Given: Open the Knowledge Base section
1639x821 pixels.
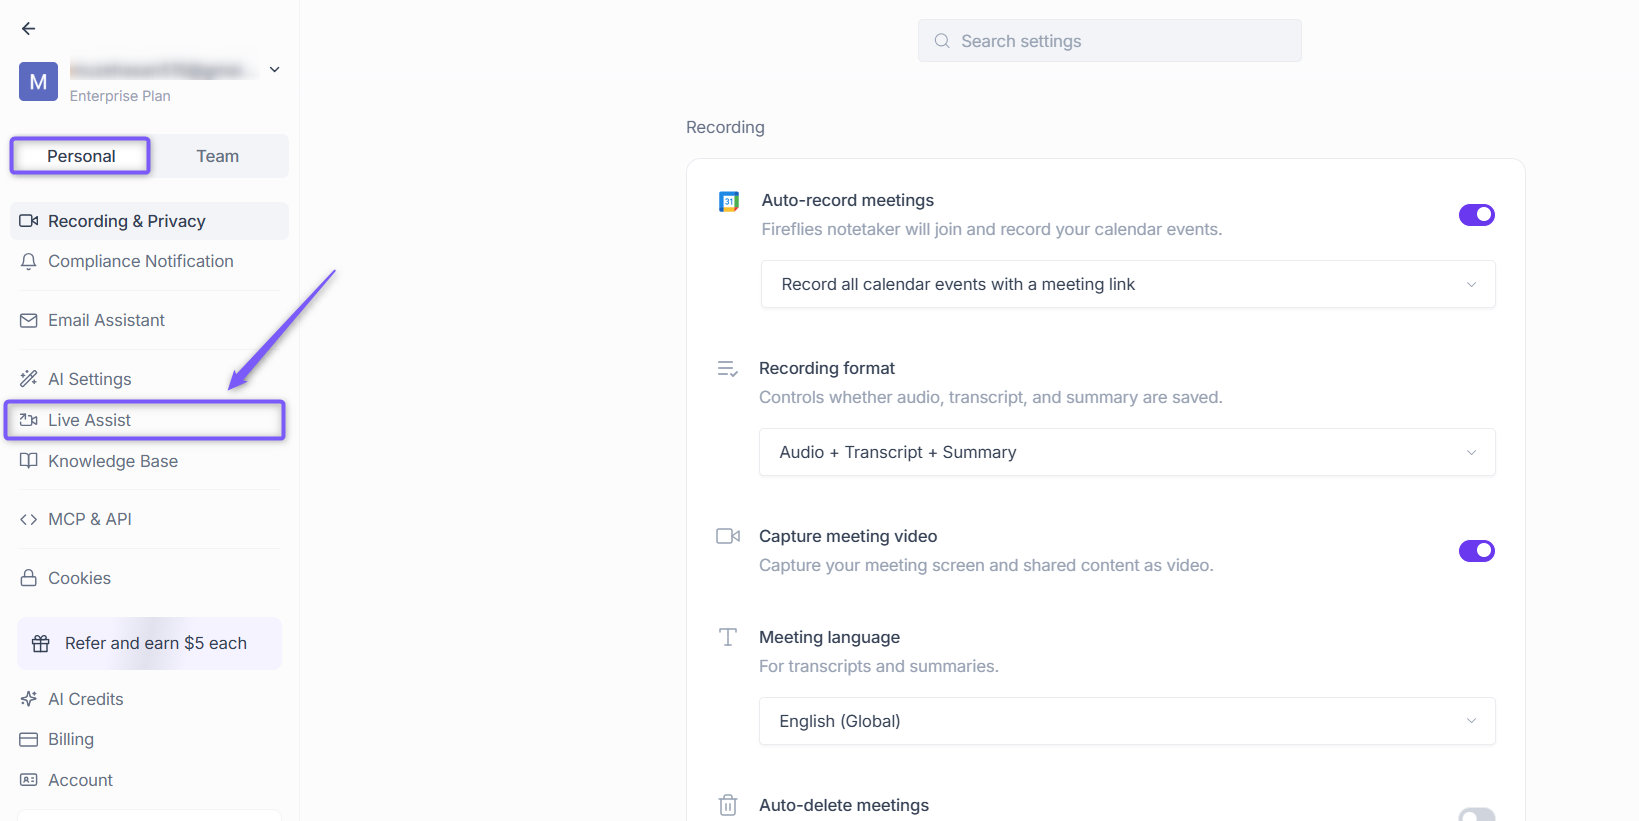Looking at the screenshot, I should coord(149,461).
